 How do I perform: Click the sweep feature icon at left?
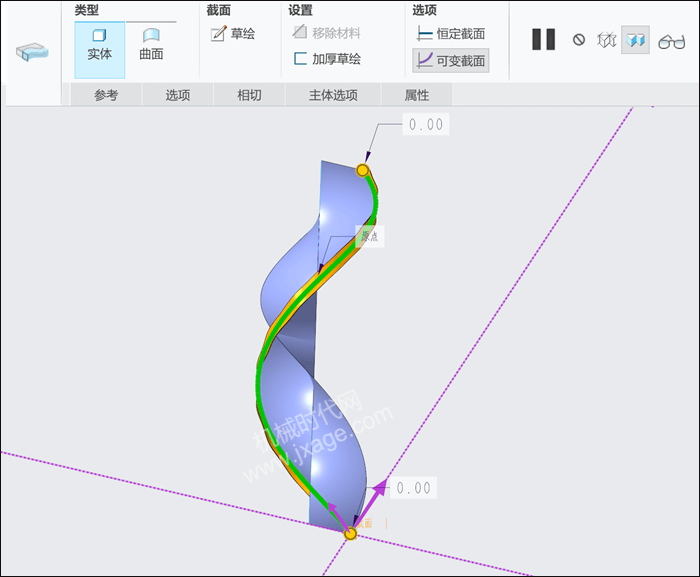(x=32, y=52)
